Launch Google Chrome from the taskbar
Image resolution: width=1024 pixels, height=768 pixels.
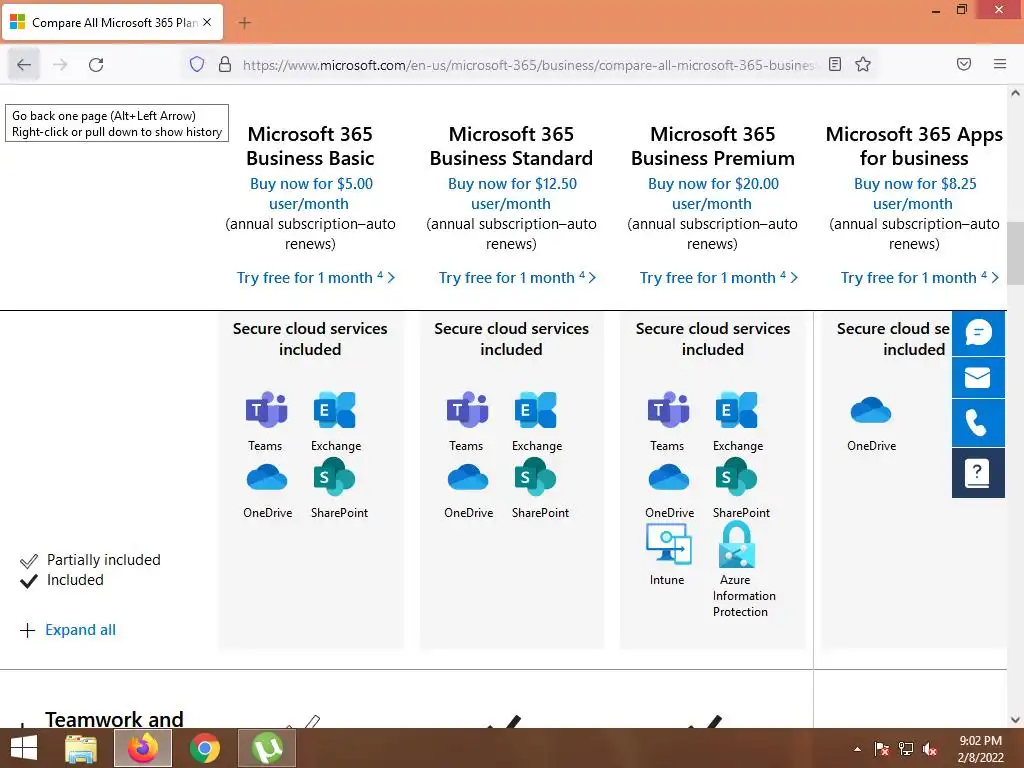pos(204,748)
